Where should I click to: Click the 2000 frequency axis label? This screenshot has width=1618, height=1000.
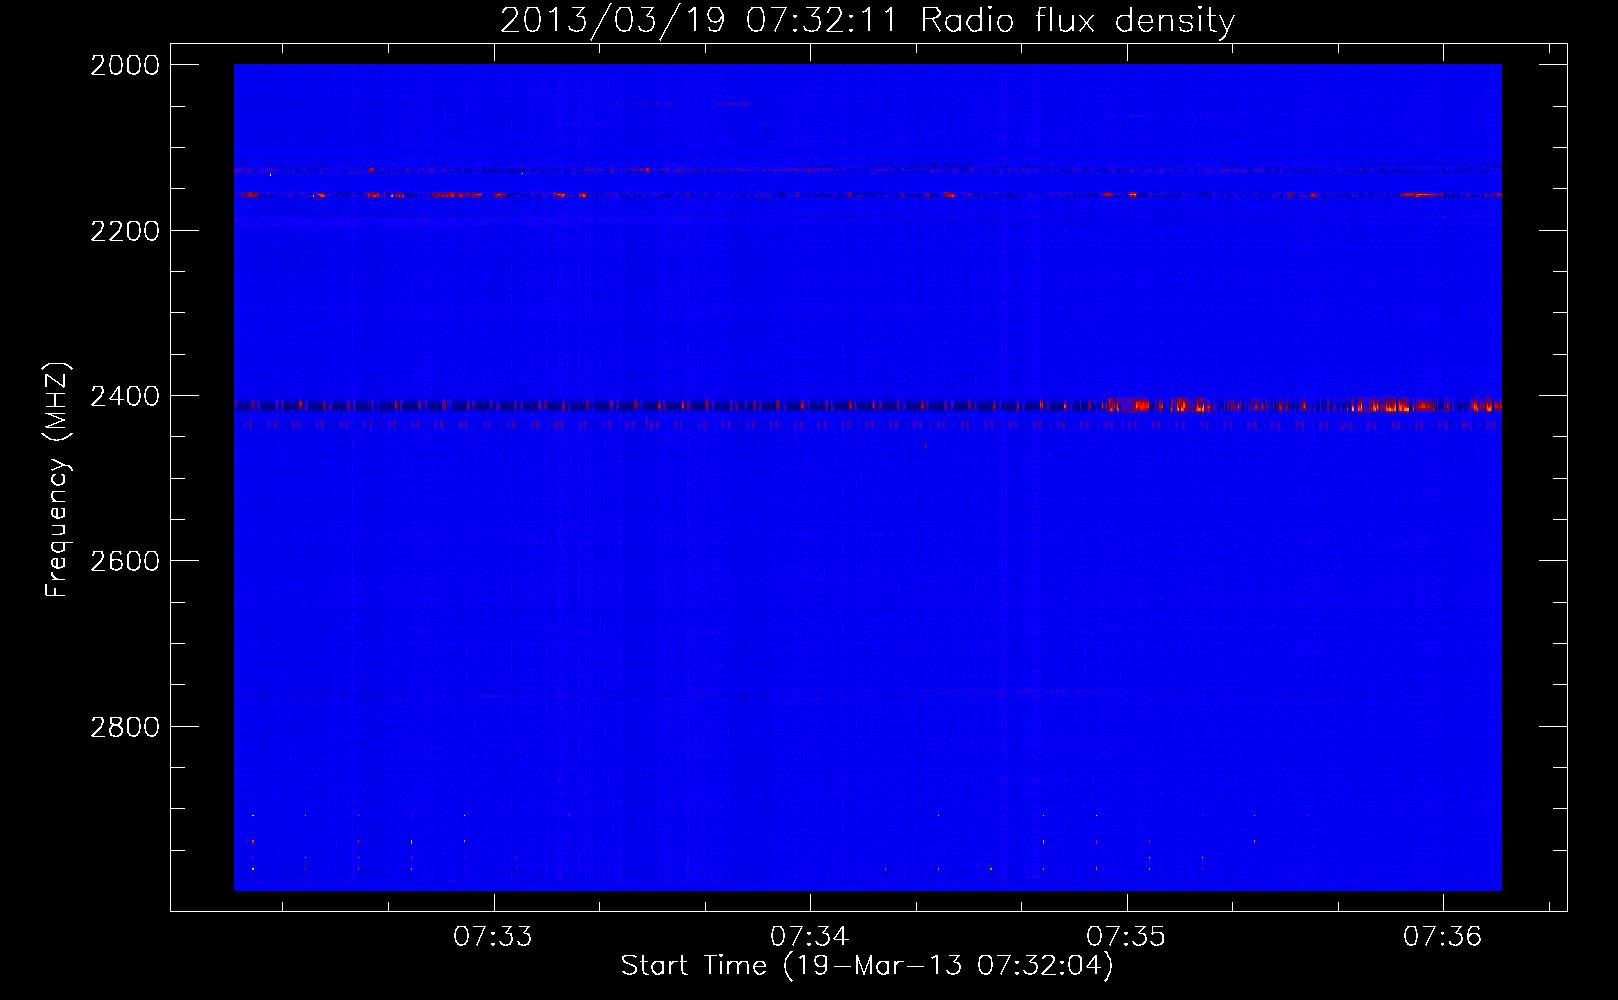coord(125,65)
